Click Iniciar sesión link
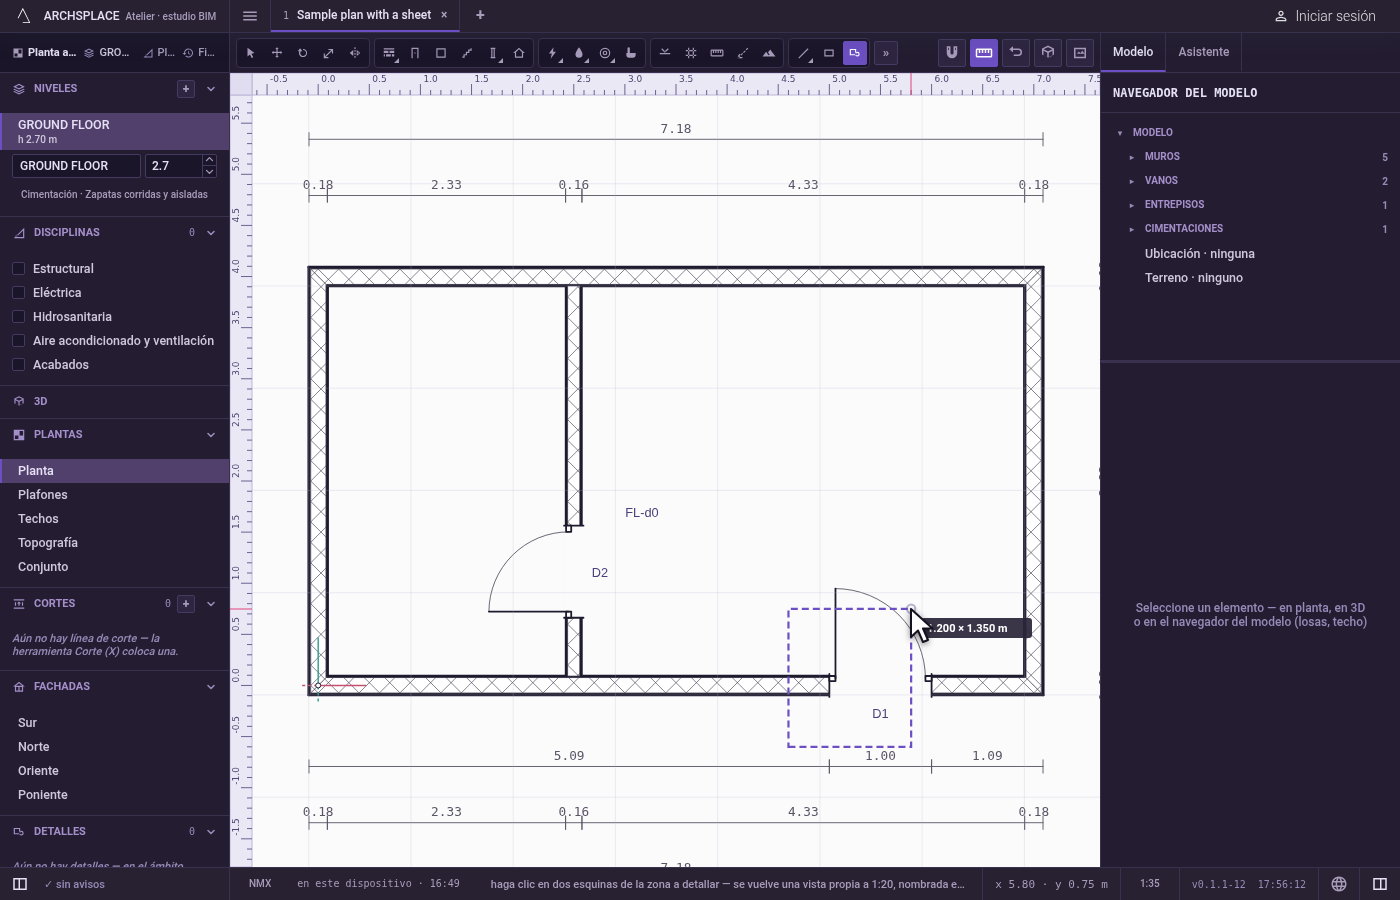Viewport: 1400px width, 900px height. tap(1324, 16)
